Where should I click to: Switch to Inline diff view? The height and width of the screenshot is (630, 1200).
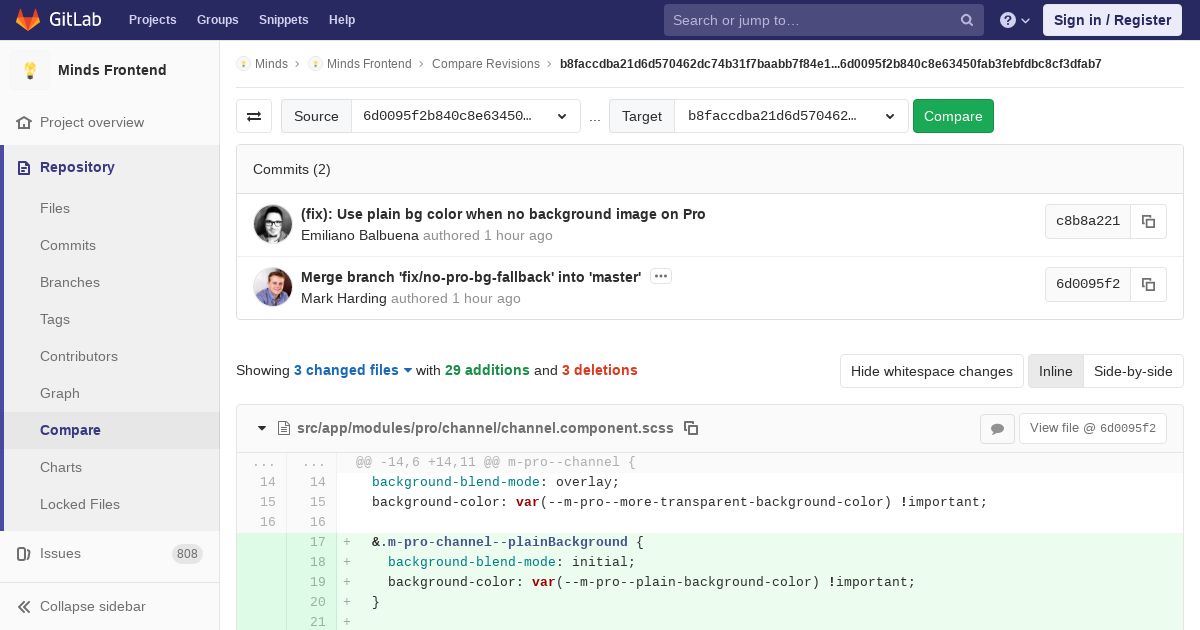click(1055, 371)
